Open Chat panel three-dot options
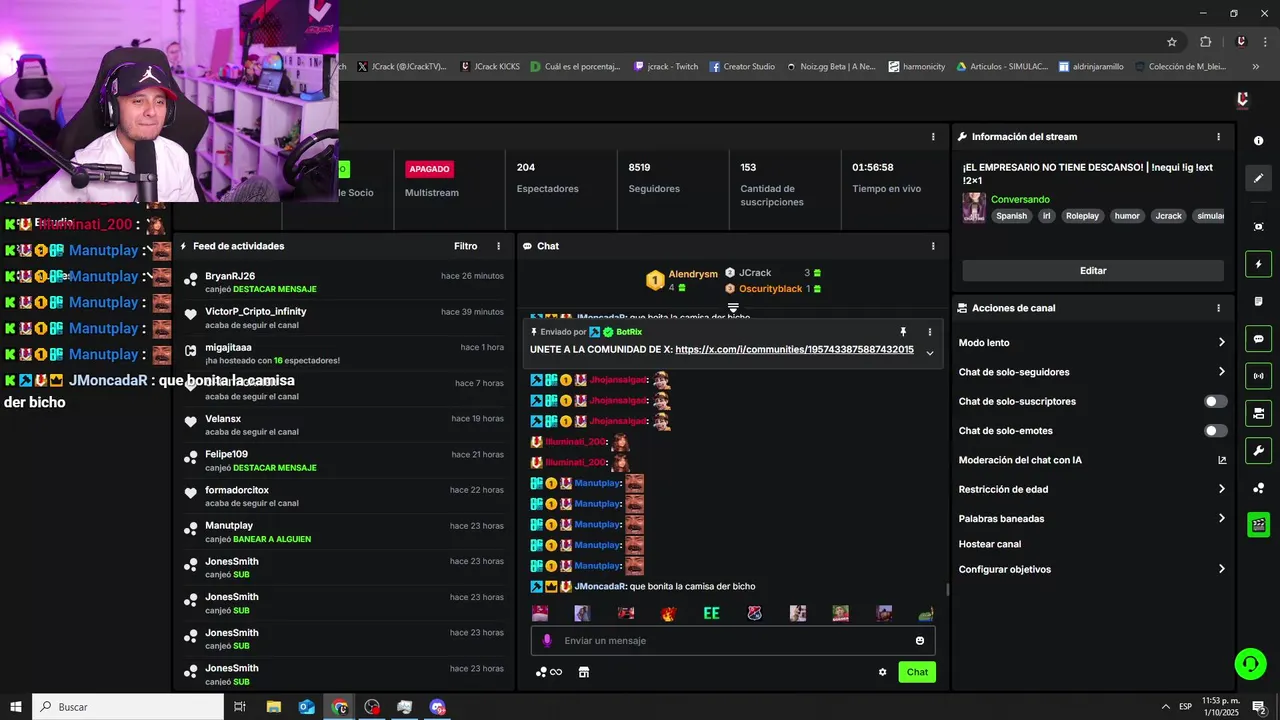 click(933, 246)
